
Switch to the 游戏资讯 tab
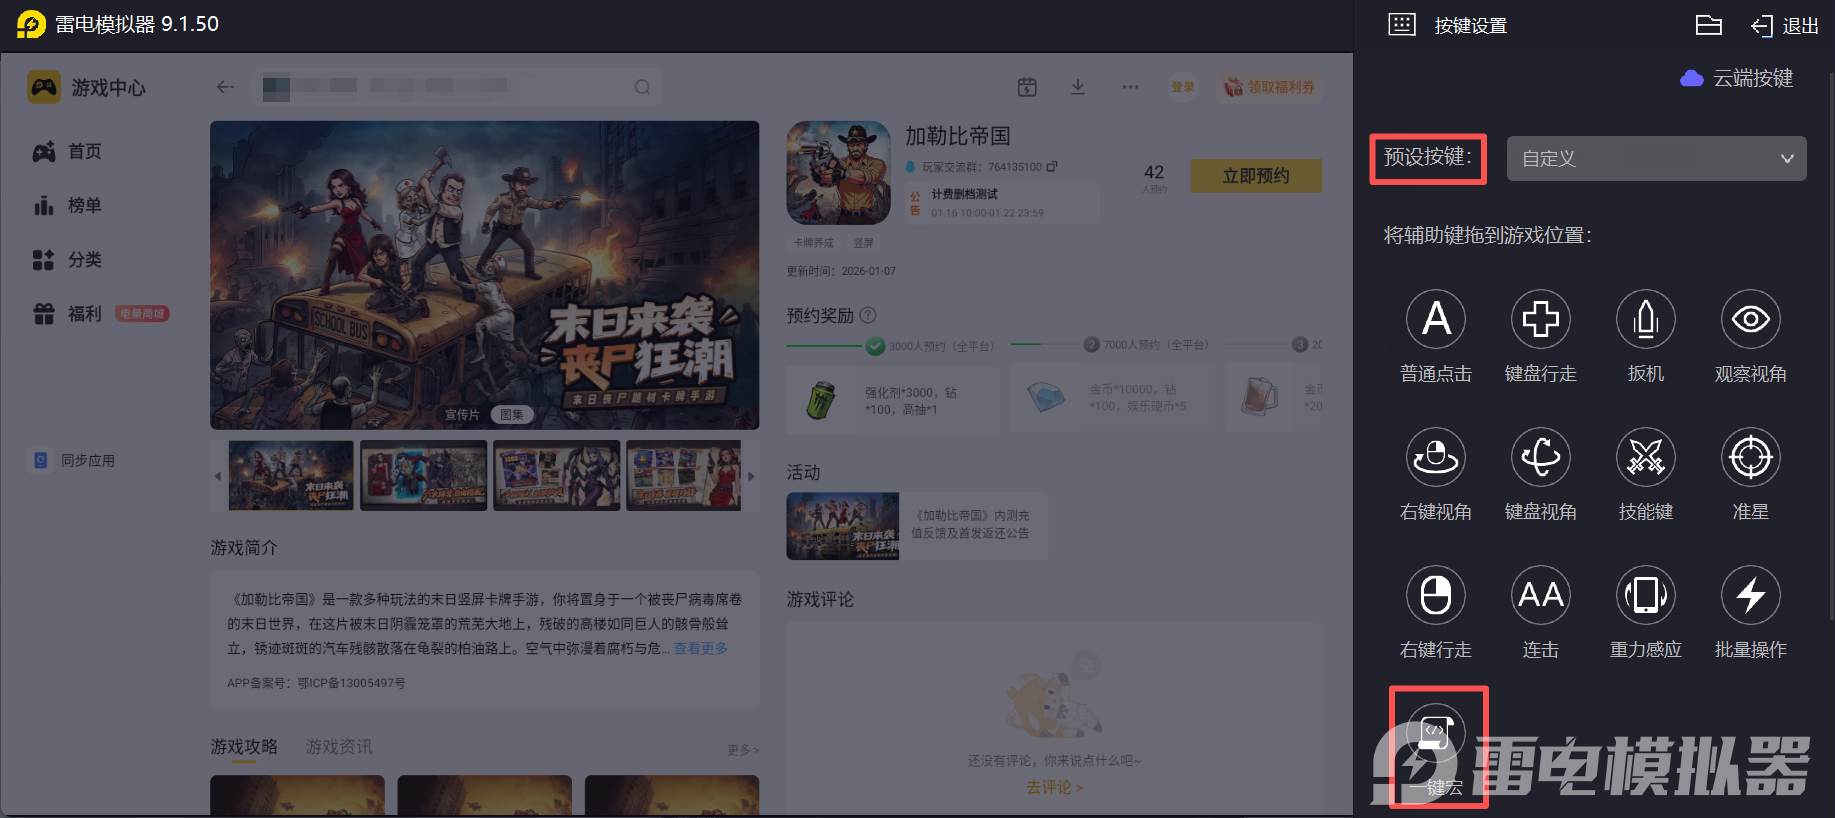339,747
